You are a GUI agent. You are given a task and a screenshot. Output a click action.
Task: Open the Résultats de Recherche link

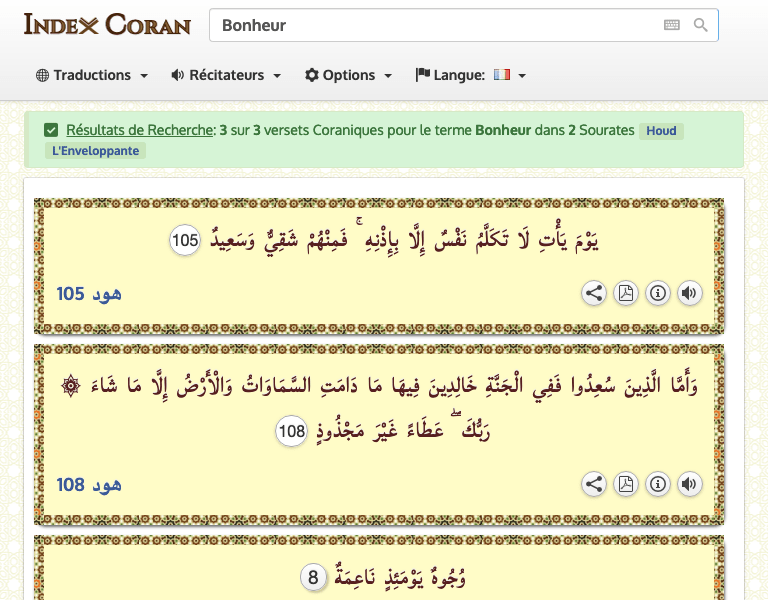pos(139,130)
